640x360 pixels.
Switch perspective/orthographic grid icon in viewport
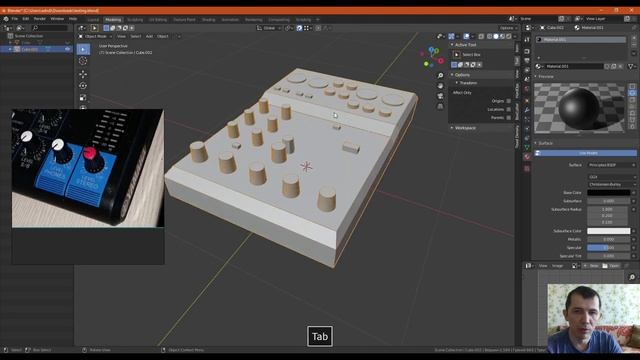click(x=440, y=106)
